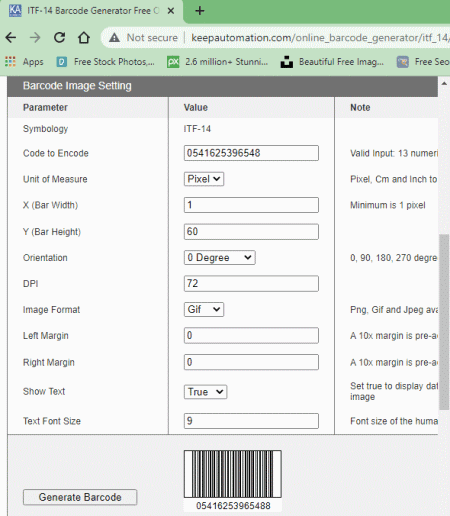
Task: Click the DPI input field
Action: 251,284
